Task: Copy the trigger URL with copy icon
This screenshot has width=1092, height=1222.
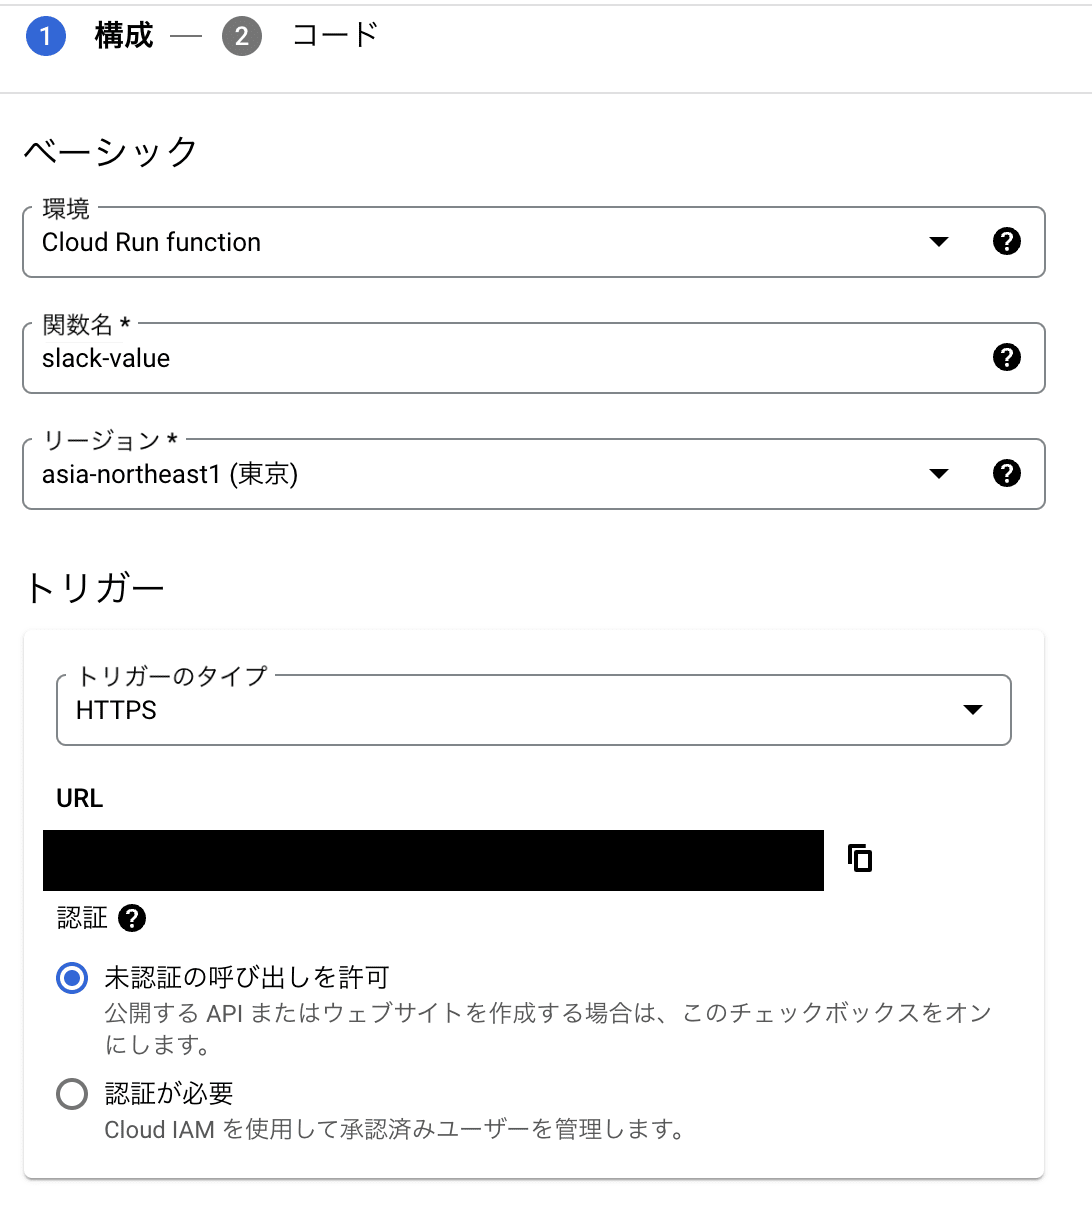Action: click(860, 858)
